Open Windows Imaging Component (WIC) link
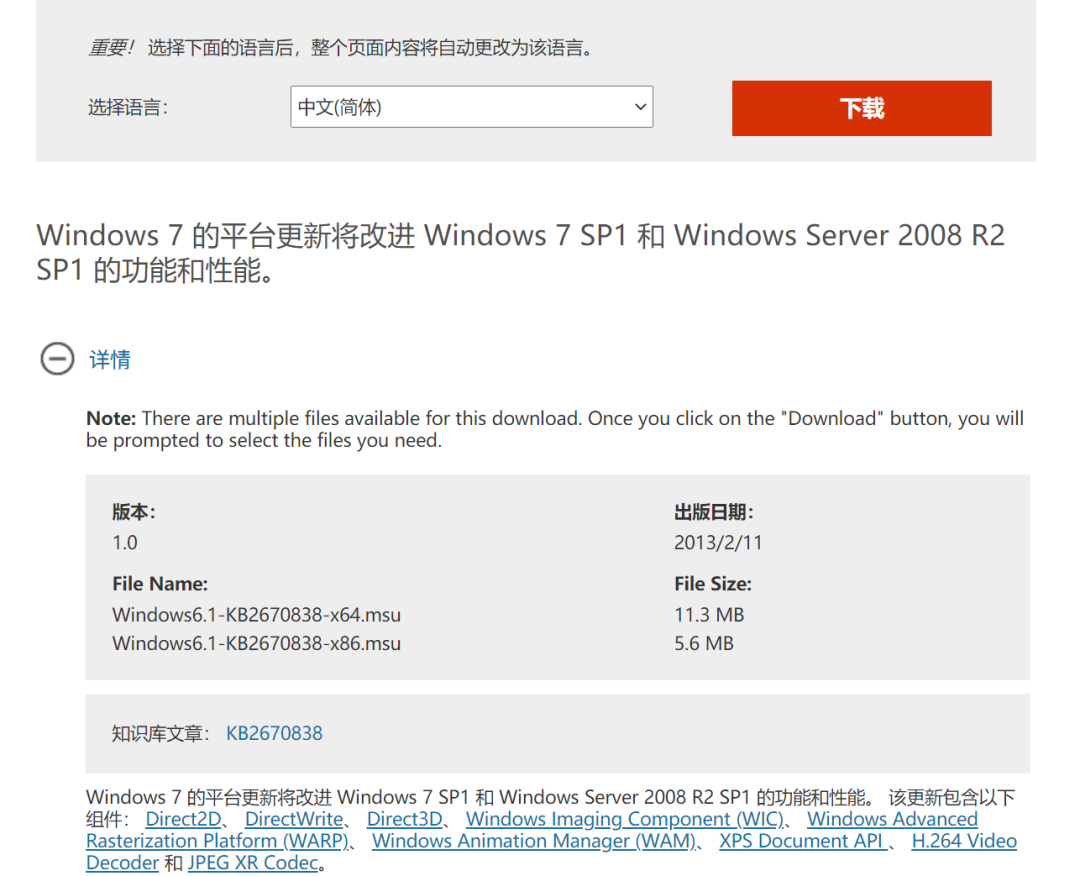Screen dimensions: 1080x876 coord(625,819)
